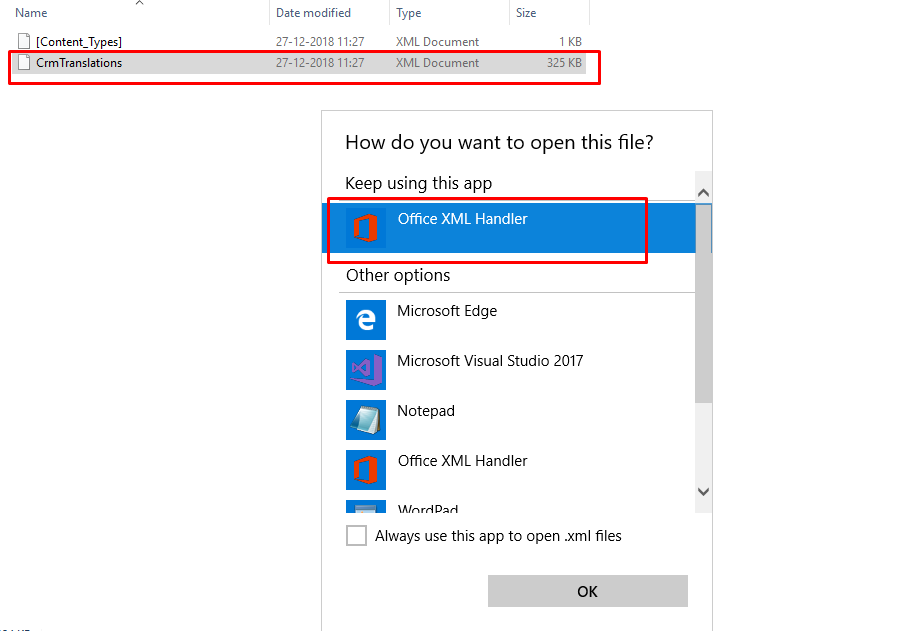Image resolution: width=909 pixels, height=631 pixels.
Task: Click the app list scrollbar thumb
Action: 703,303
